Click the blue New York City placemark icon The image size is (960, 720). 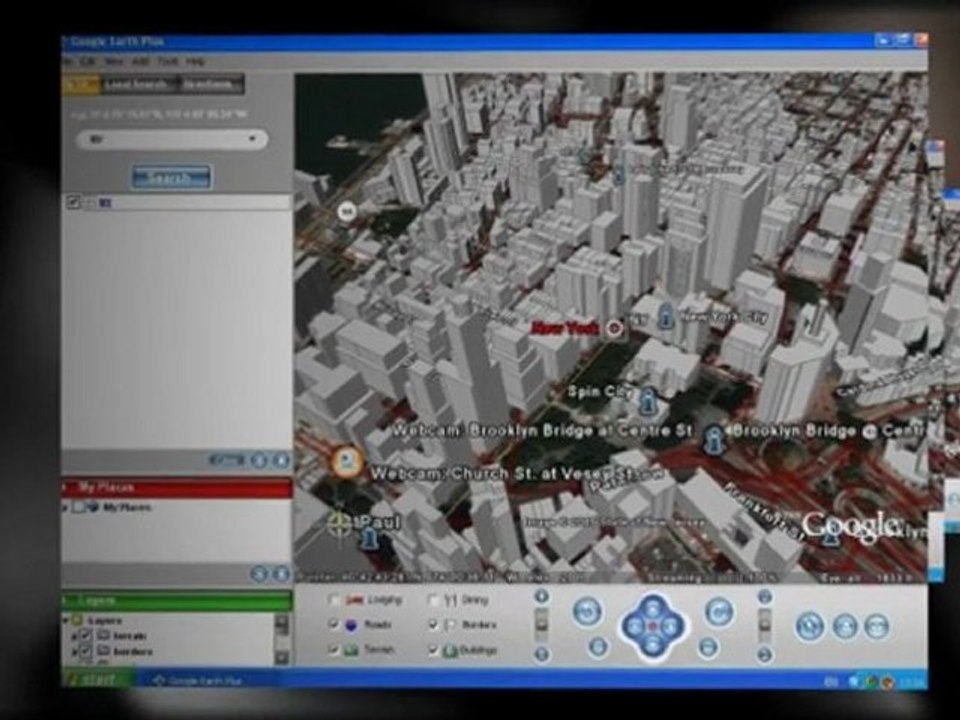(x=666, y=315)
